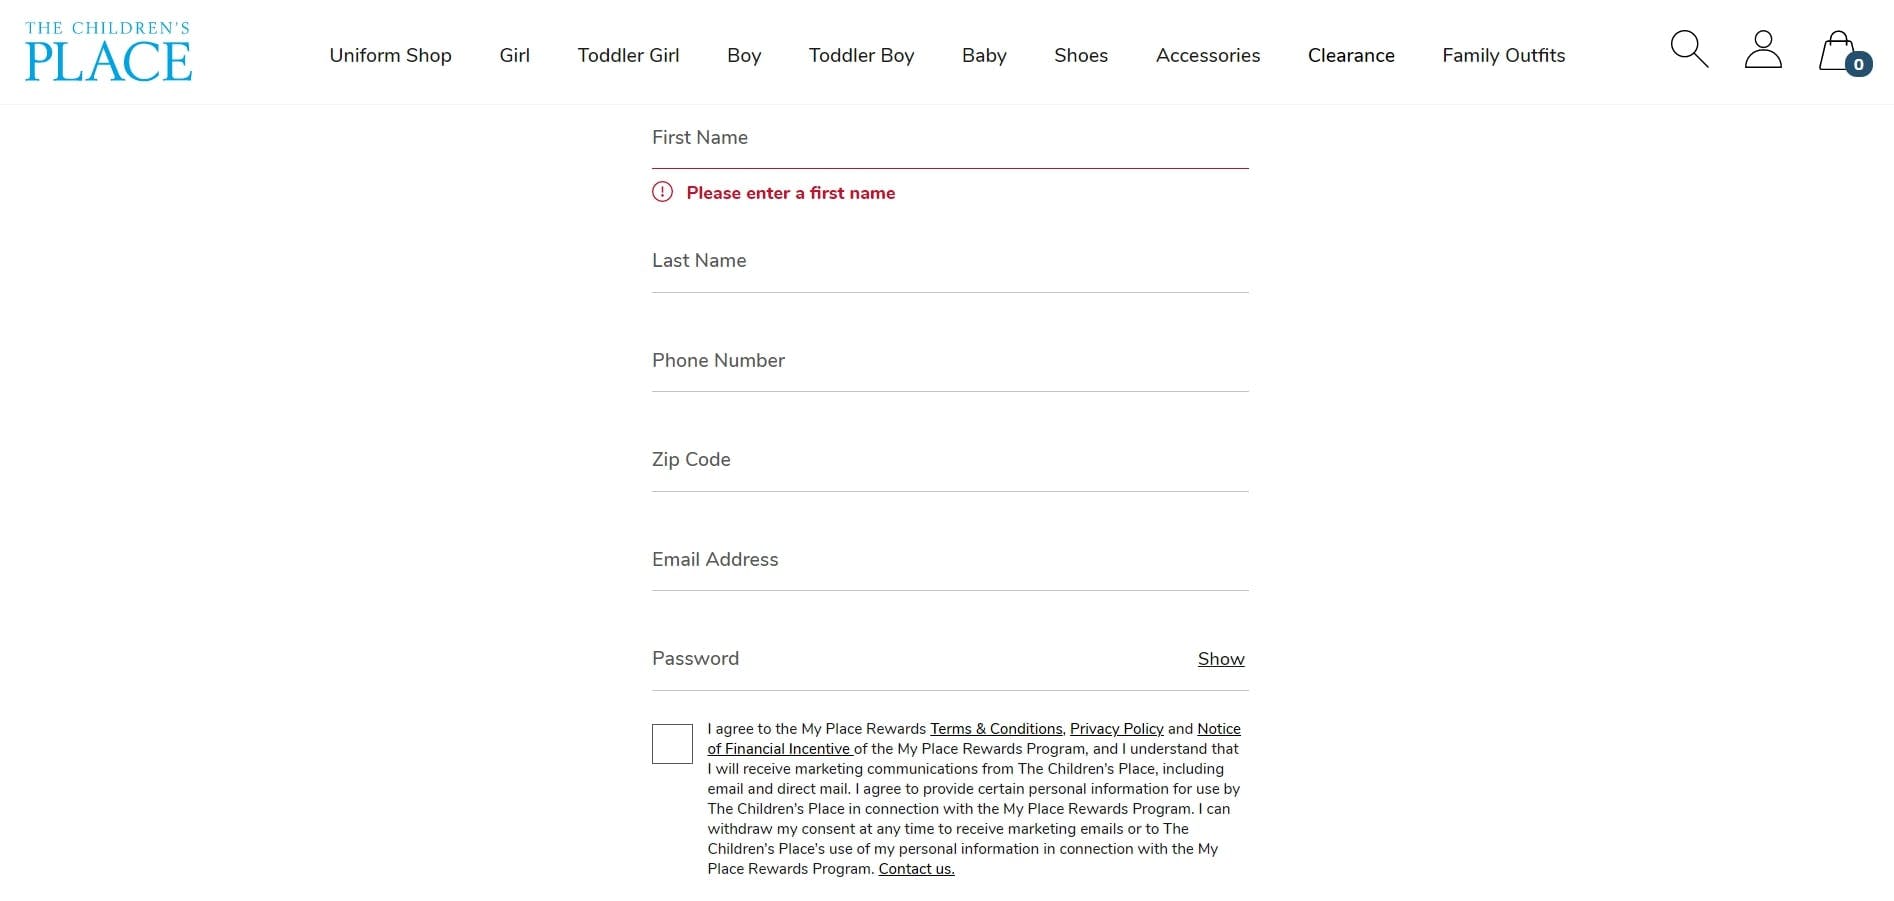Focus the Email Address field
This screenshot has width=1894, height=901.
[950, 561]
